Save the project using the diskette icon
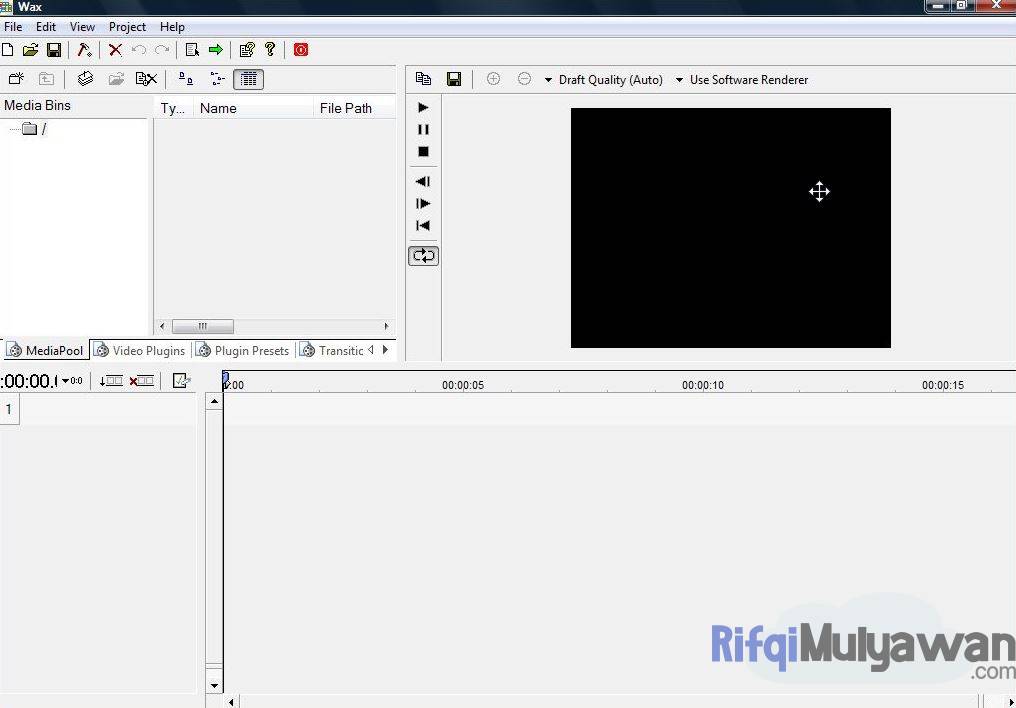This screenshot has width=1016, height=708. pos(54,49)
